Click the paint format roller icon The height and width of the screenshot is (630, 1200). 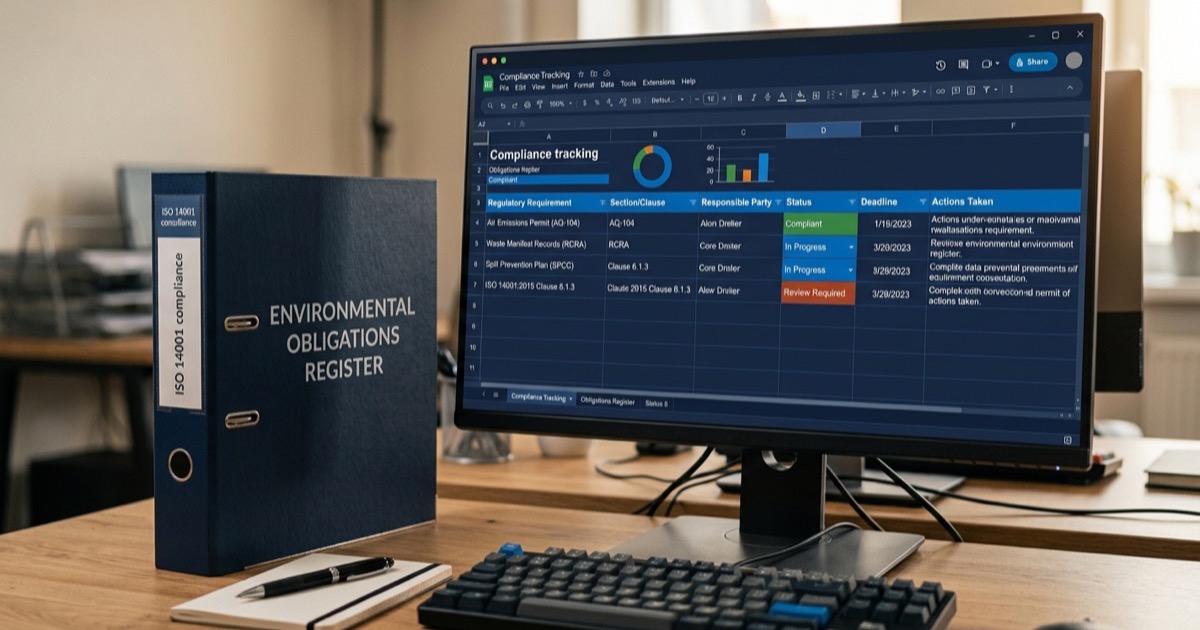click(539, 103)
